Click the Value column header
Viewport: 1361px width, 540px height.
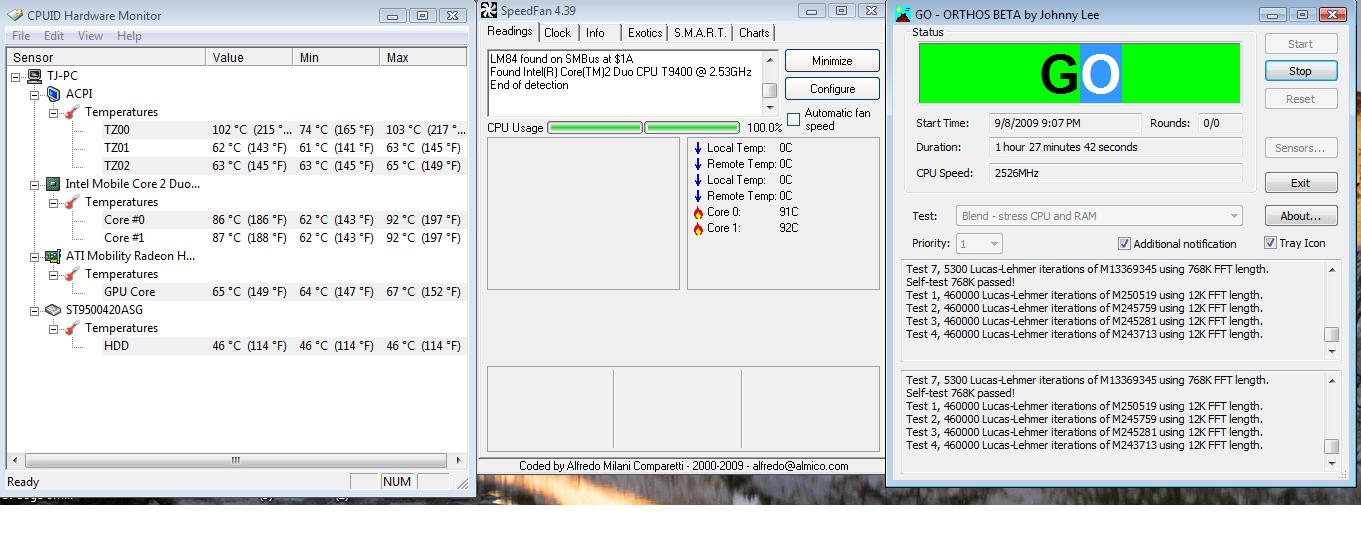click(249, 58)
